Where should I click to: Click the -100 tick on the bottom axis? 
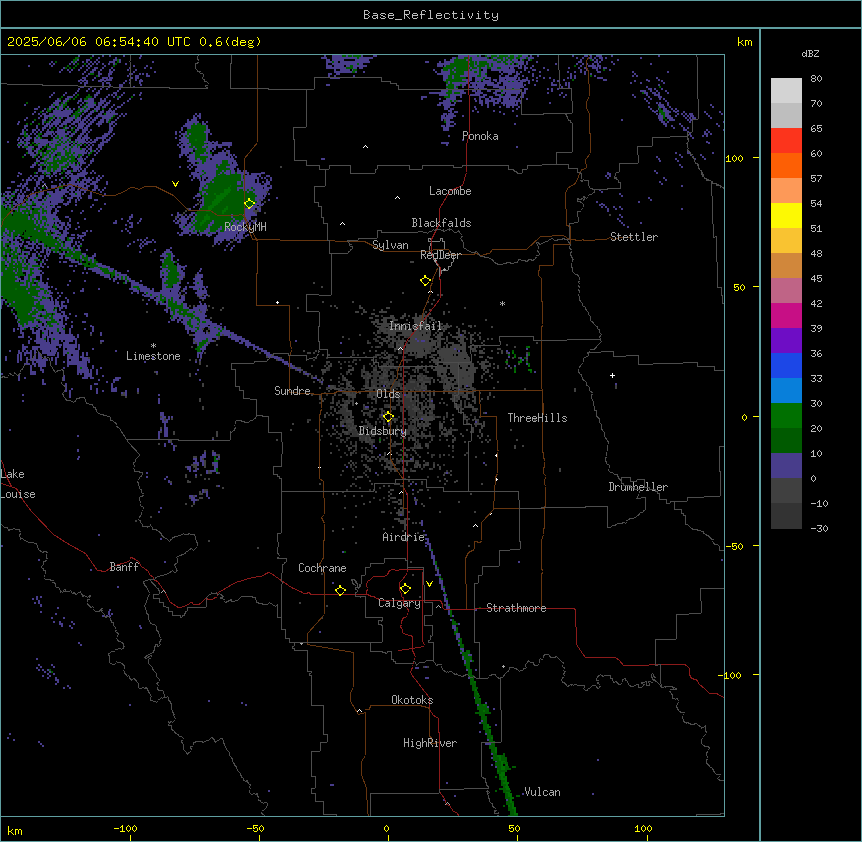[126, 828]
